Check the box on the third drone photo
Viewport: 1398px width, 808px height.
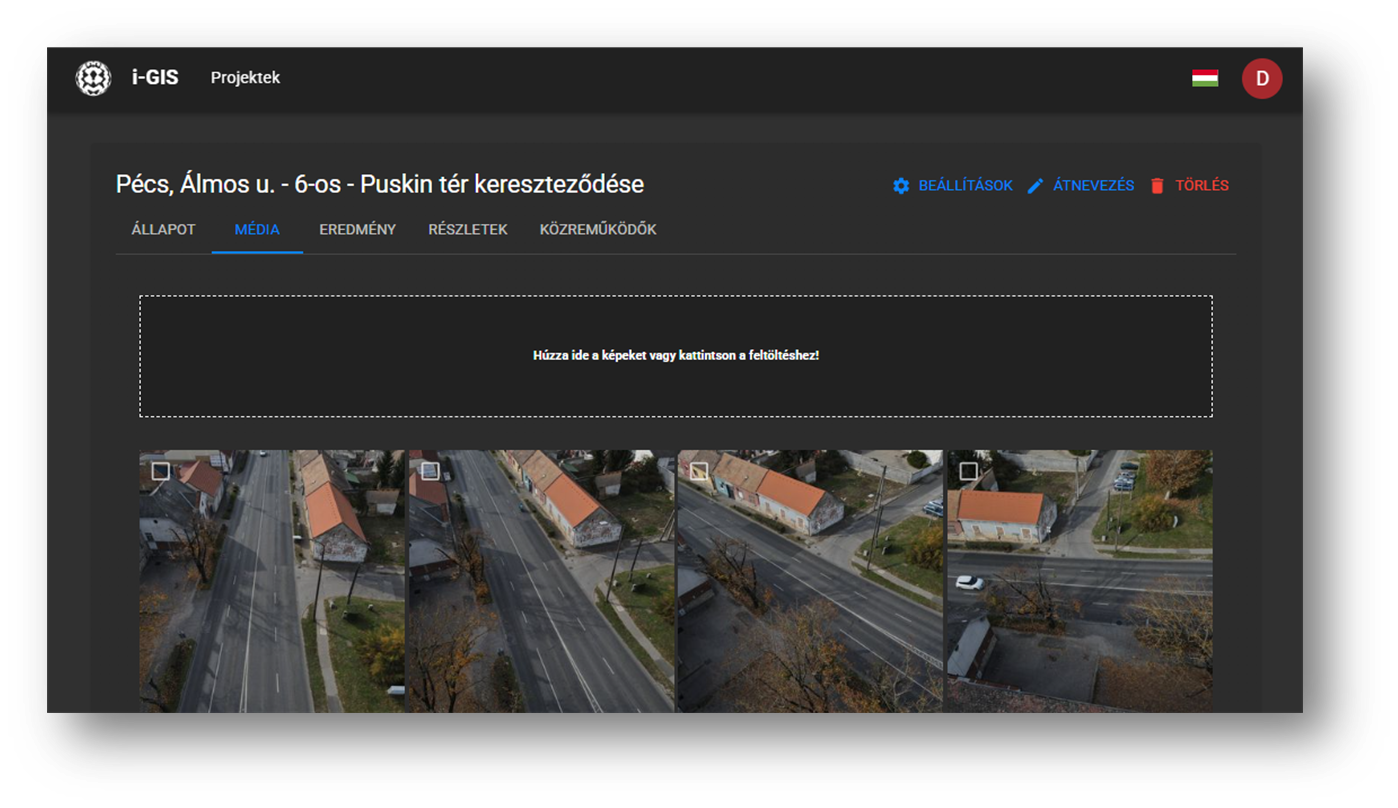tap(699, 471)
